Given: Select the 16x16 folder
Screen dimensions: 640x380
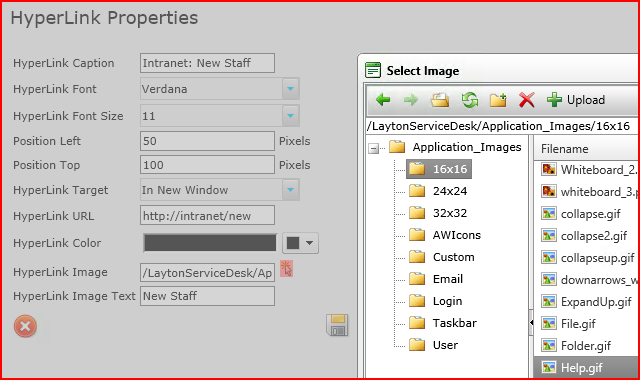Looking at the screenshot, I should click(x=439, y=169).
